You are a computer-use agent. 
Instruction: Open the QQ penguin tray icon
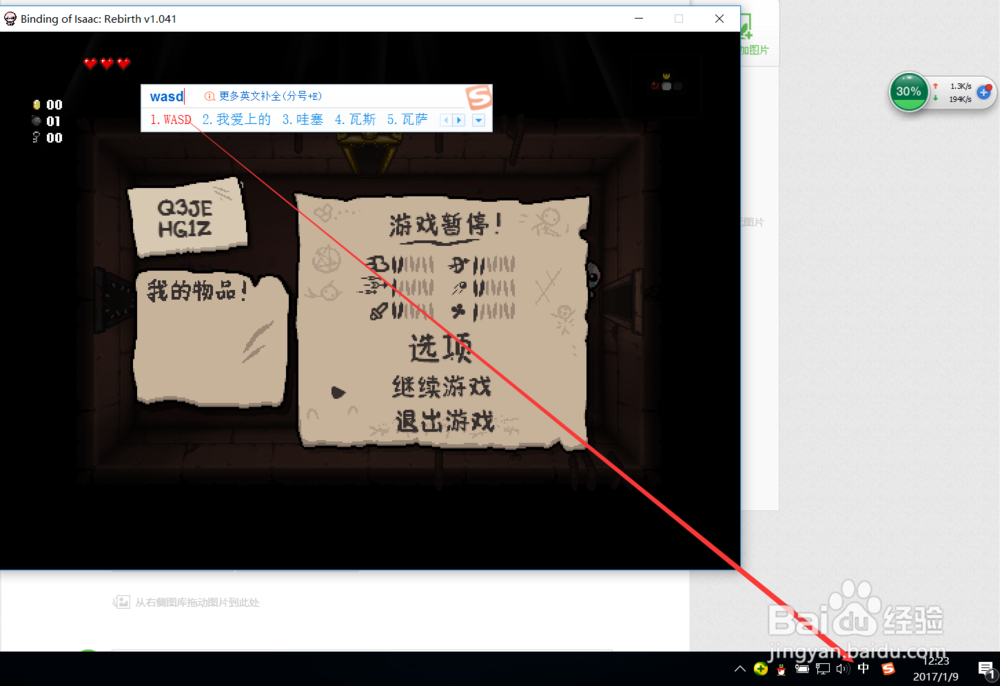781,669
